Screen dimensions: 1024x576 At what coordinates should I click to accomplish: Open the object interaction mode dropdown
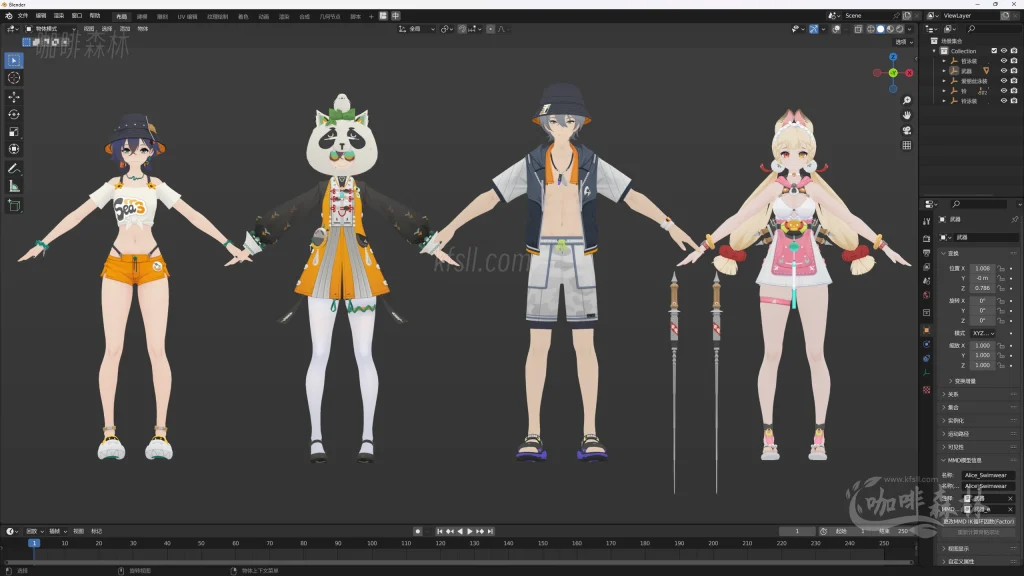pyautogui.click(x=51, y=29)
